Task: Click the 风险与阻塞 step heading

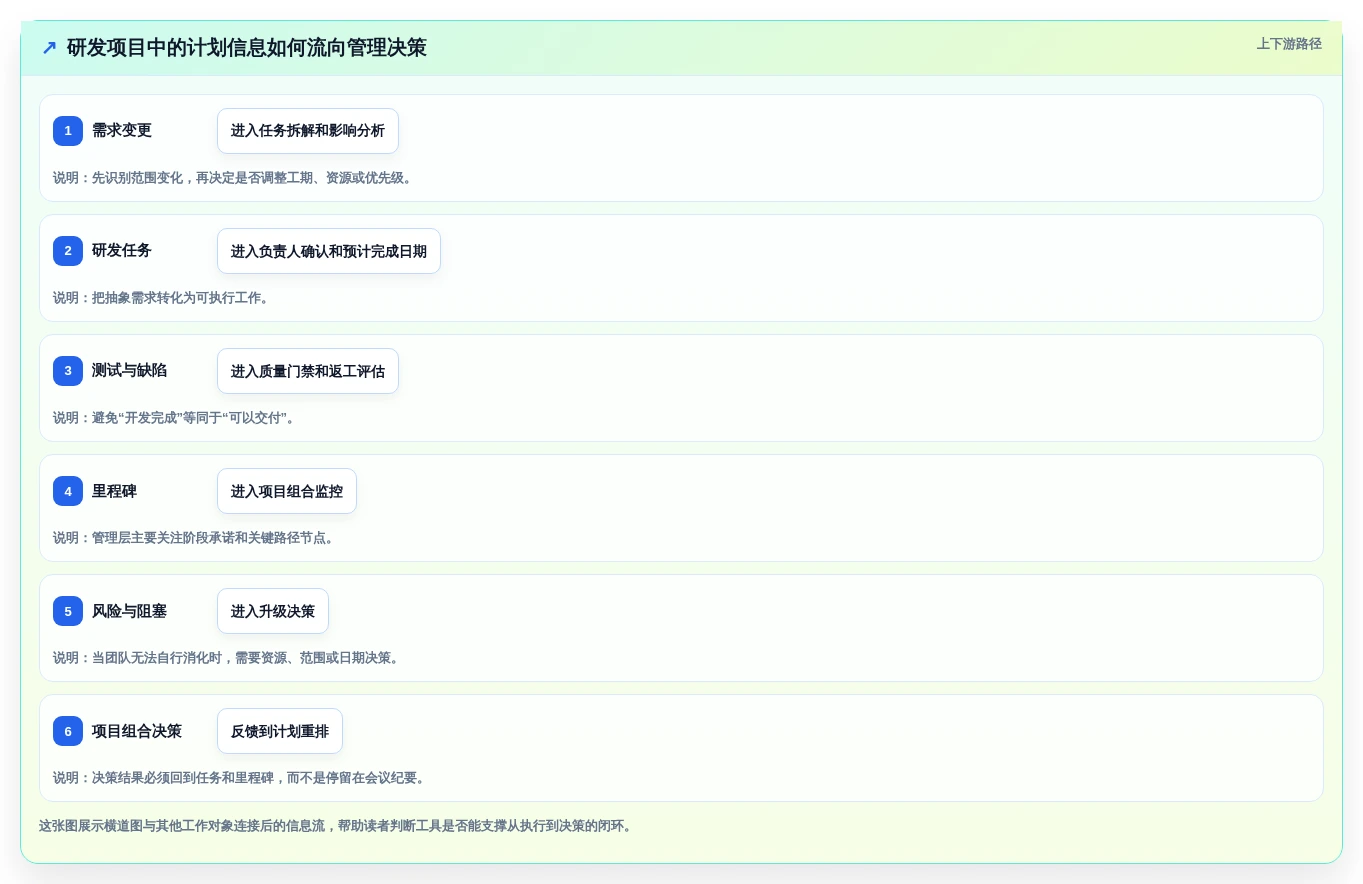Action: (130, 611)
